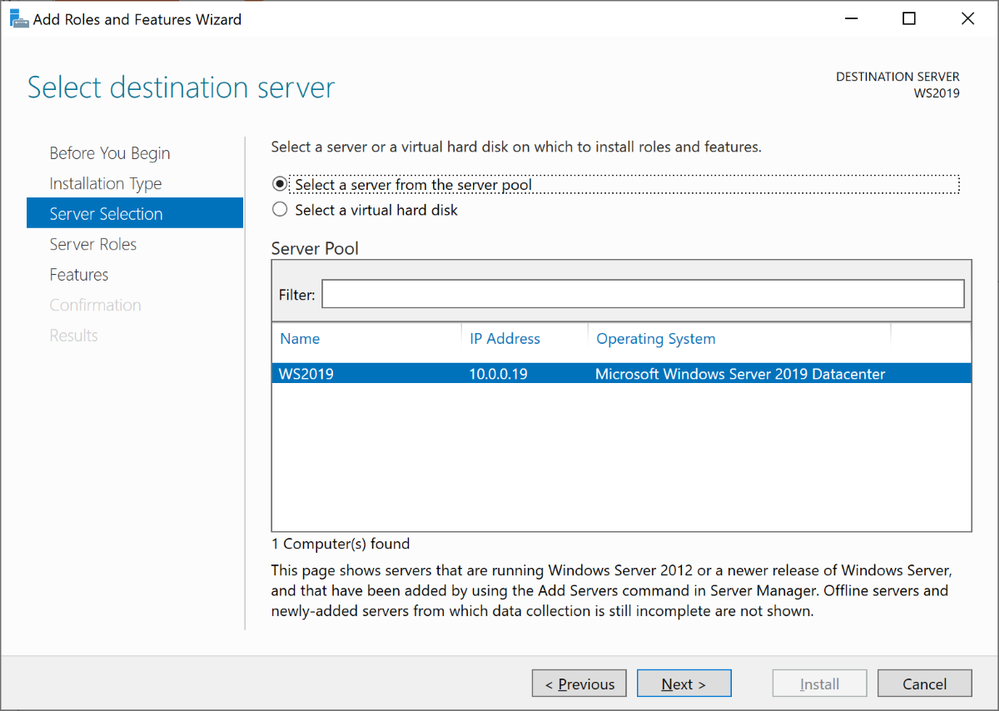
Task: Open the Features step
Action: point(78,274)
